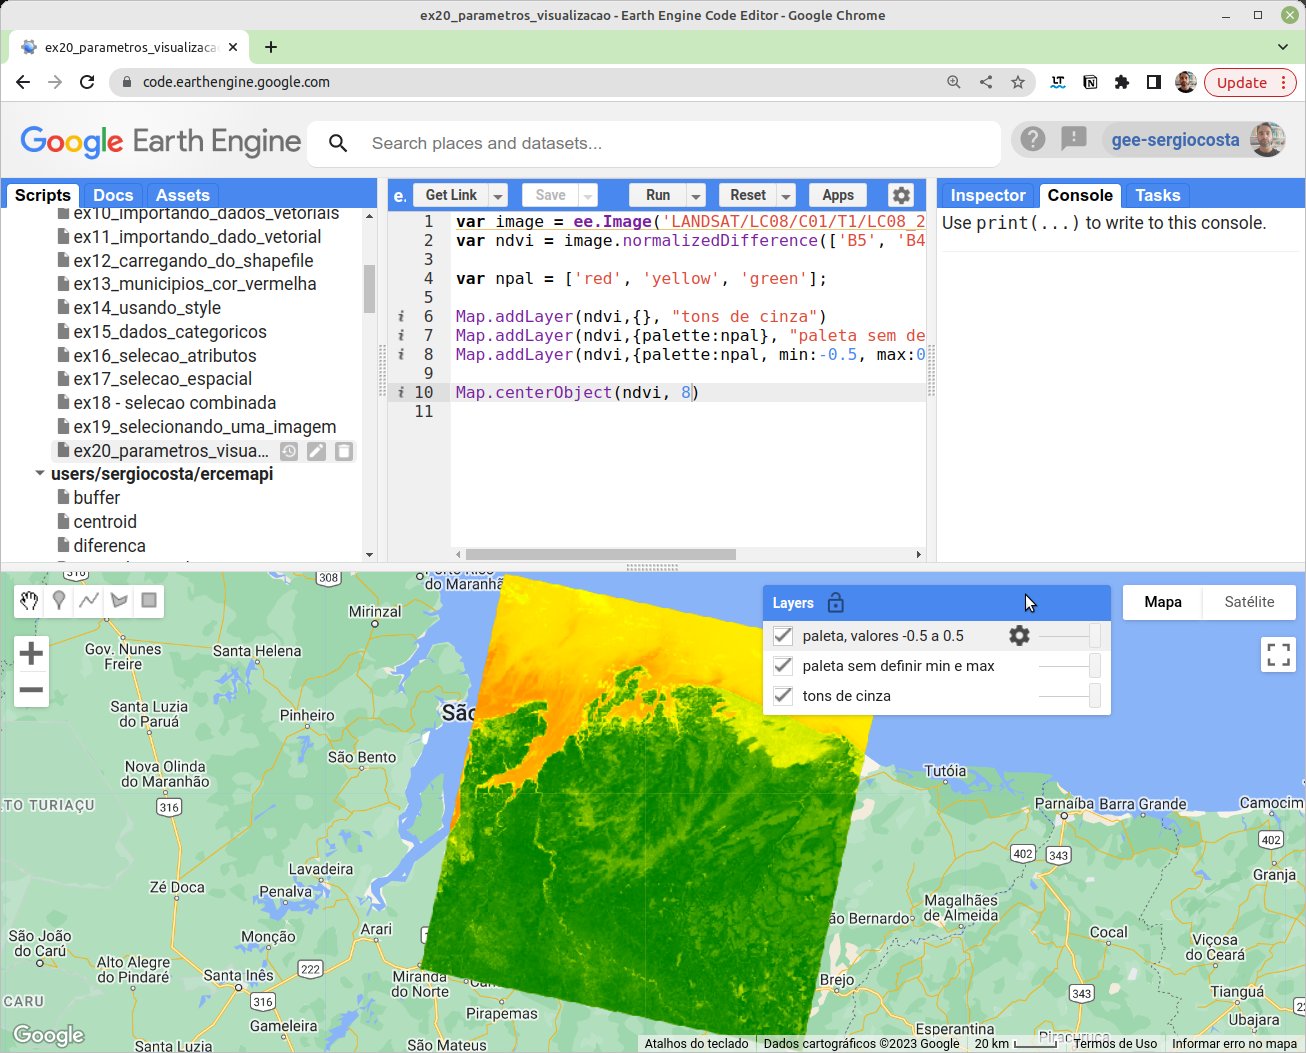
Task: Uncheck 'tons de cinza' layer
Action: pyautogui.click(x=783, y=695)
